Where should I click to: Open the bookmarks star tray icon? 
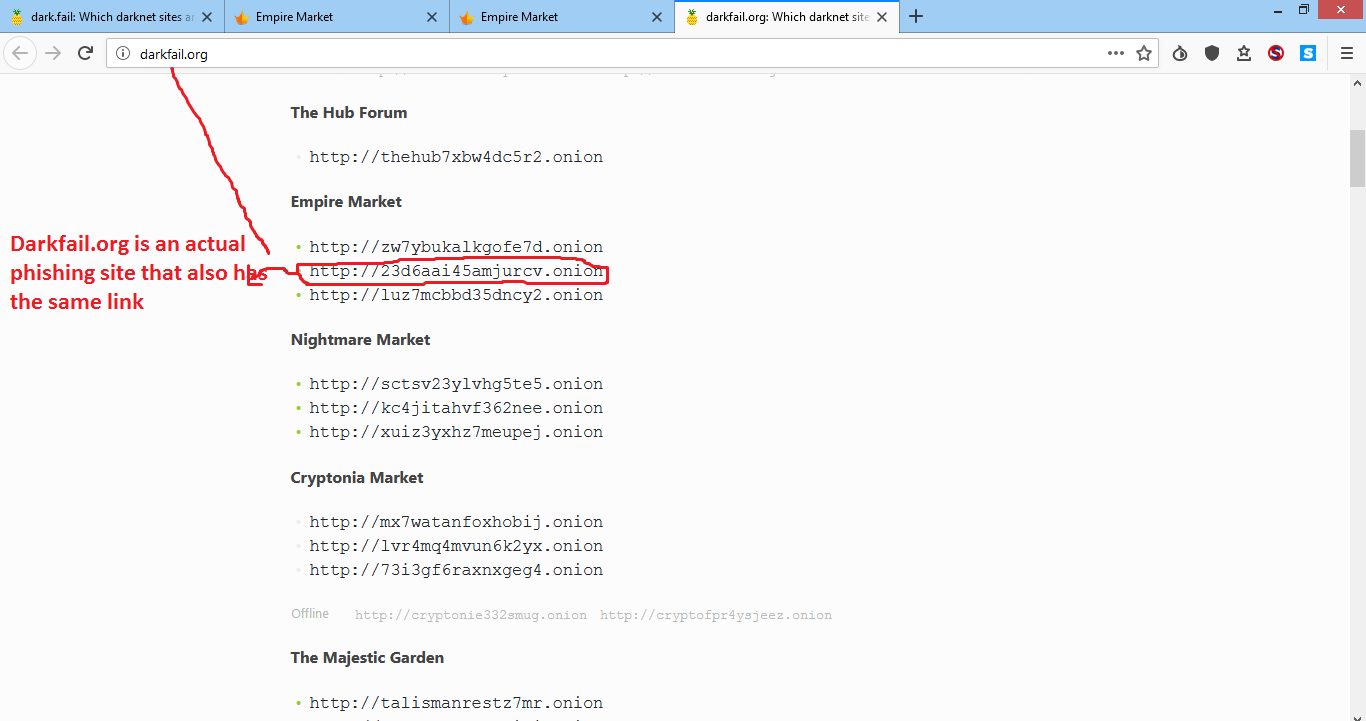coord(1244,53)
